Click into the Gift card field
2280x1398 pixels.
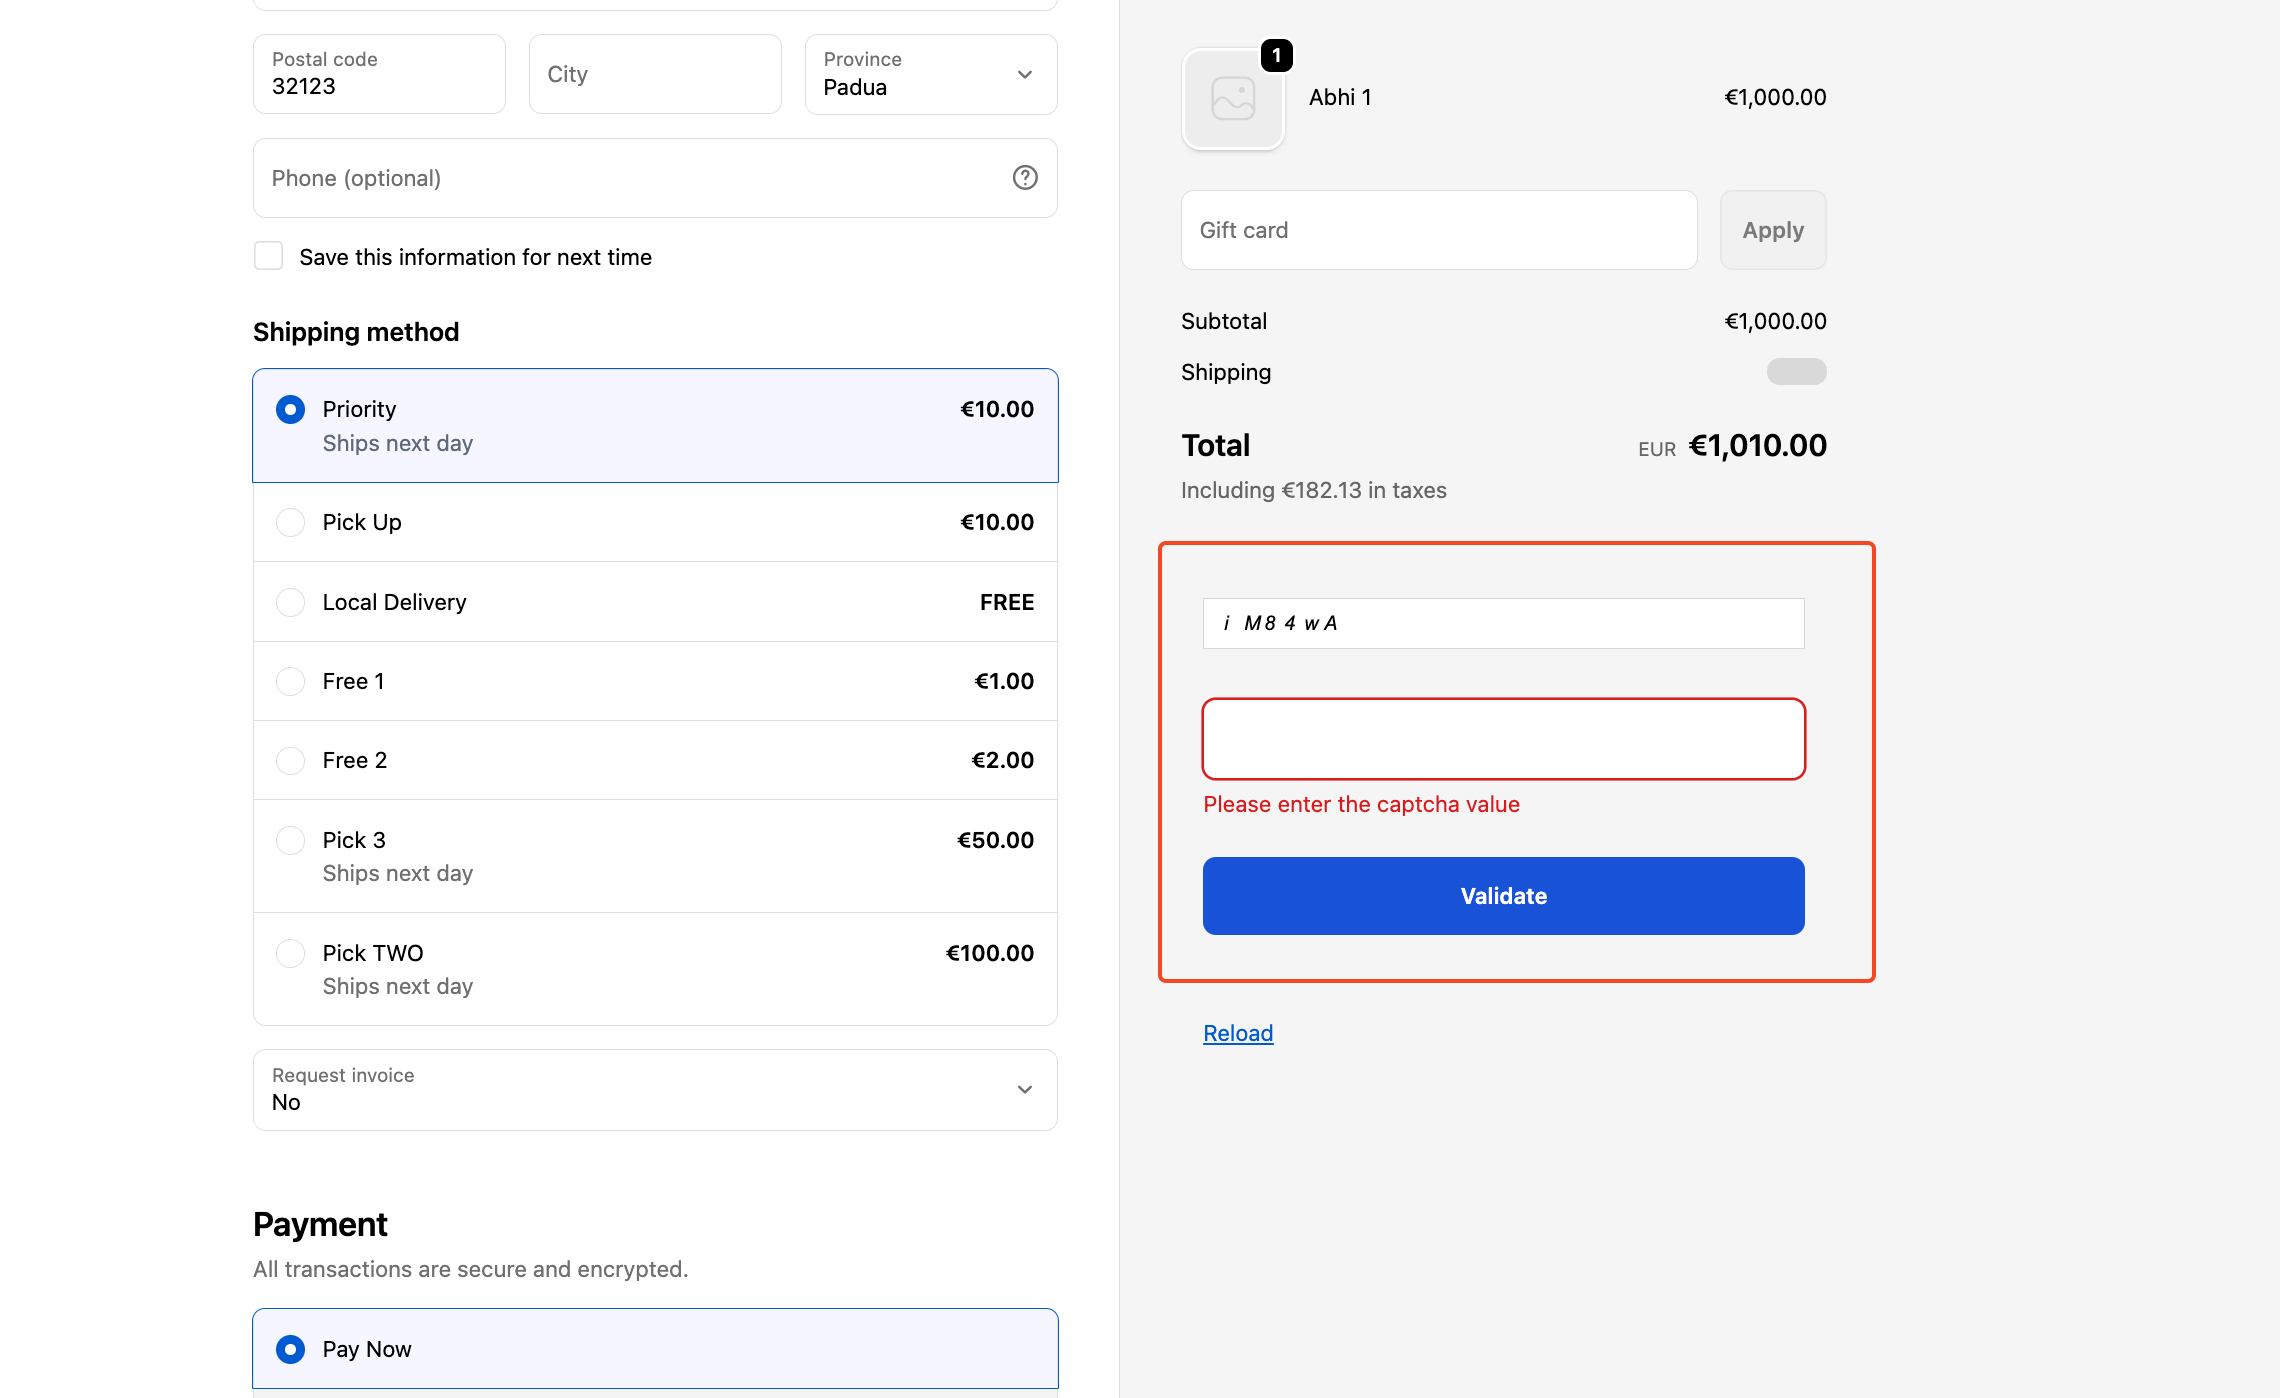(1438, 230)
